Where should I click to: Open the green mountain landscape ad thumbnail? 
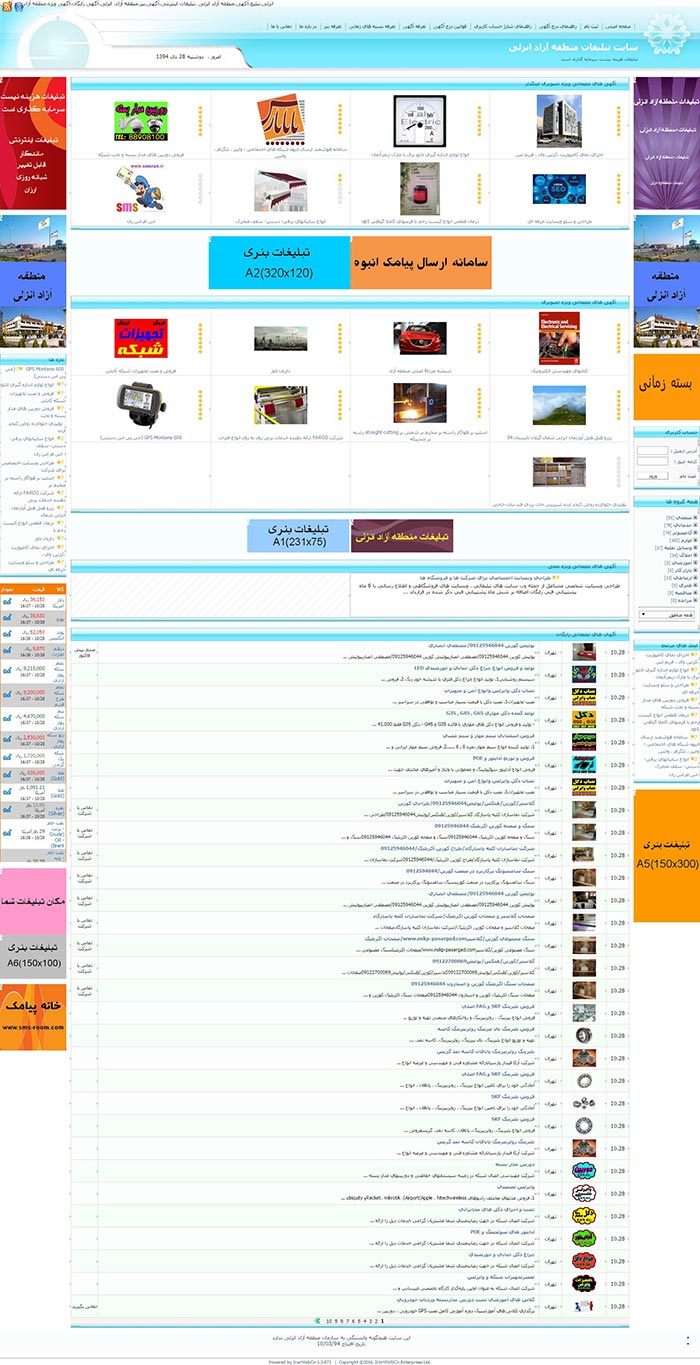click(x=559, y=406)
